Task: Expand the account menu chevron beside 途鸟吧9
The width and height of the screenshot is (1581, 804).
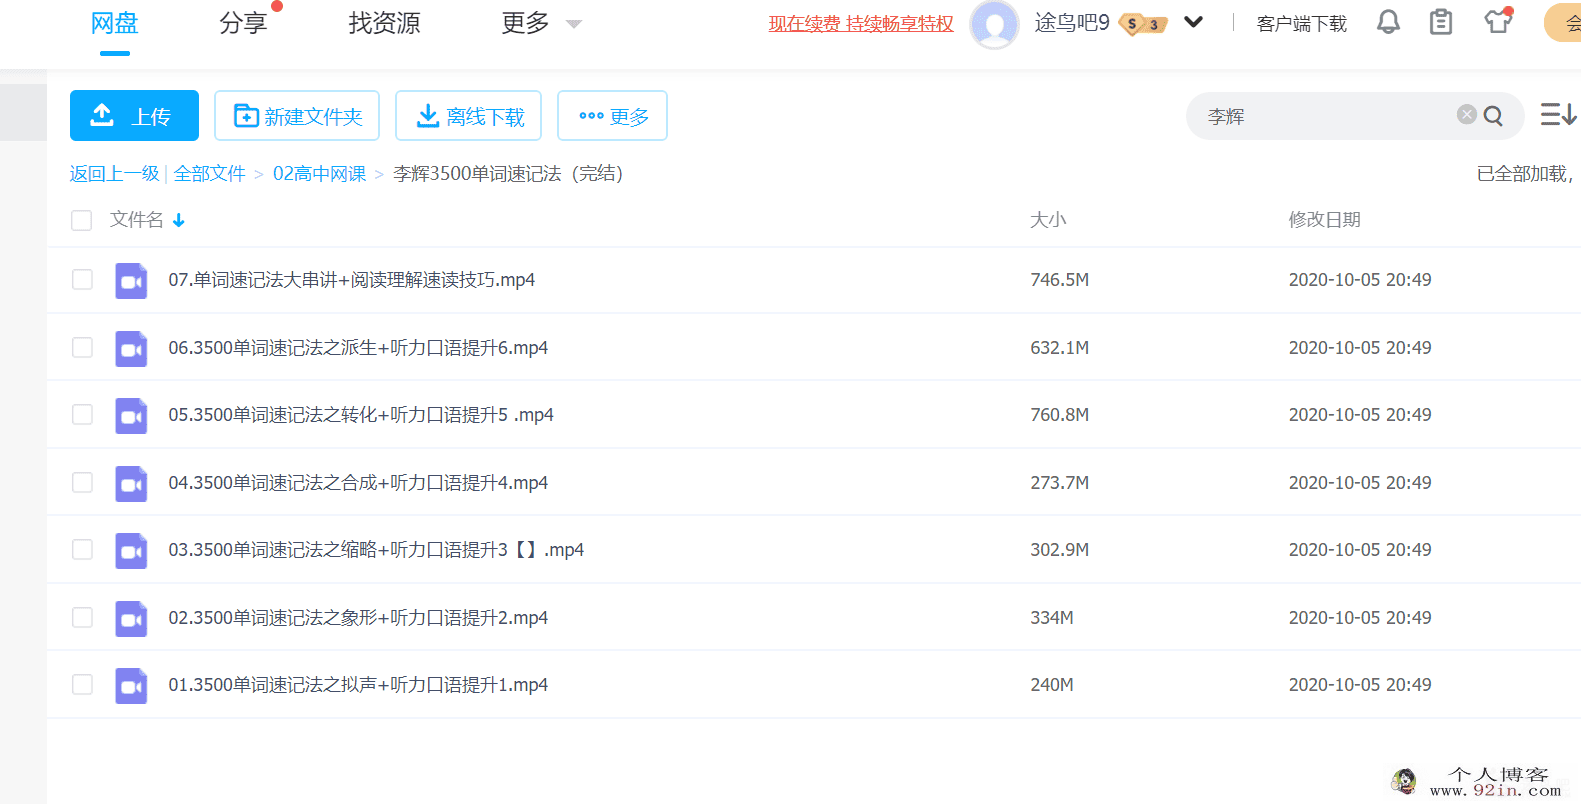Action: 1193,22
